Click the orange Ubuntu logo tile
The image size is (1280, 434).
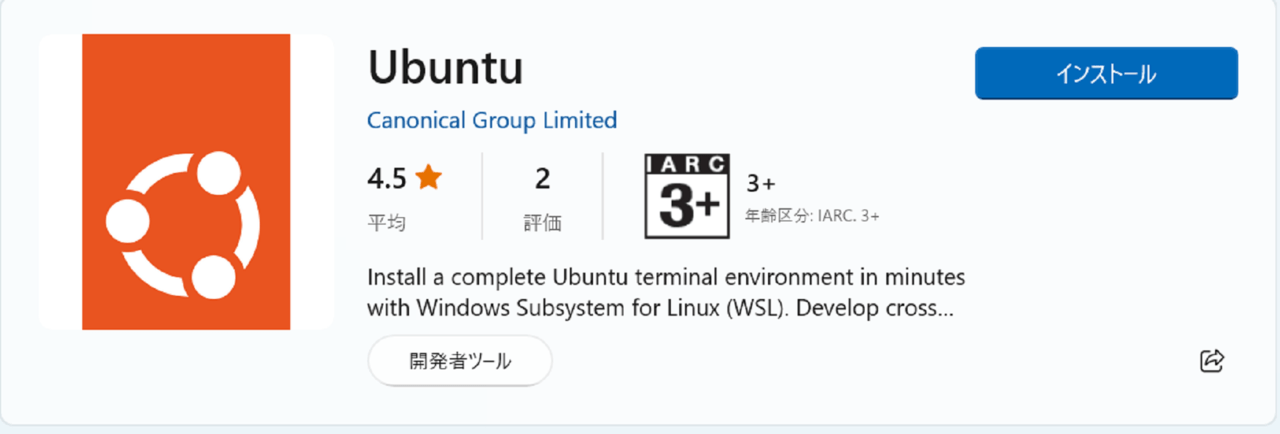pyautogui.click(x=186, y=181)
